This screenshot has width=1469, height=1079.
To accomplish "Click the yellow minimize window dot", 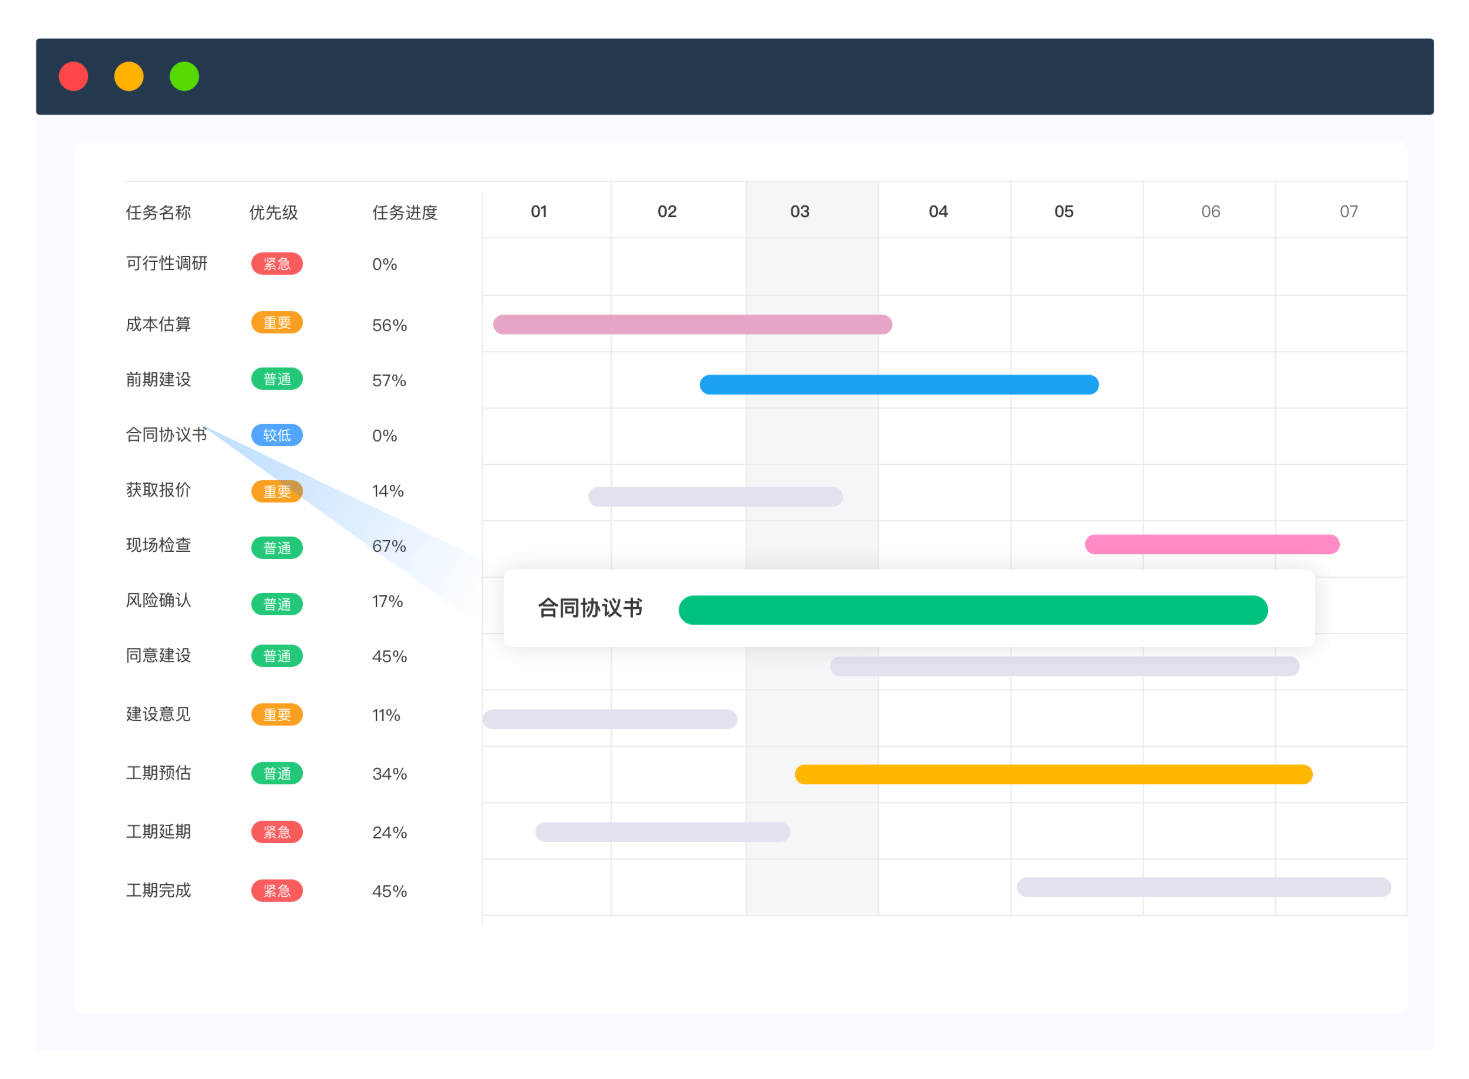I will click(x=129, y=76).
